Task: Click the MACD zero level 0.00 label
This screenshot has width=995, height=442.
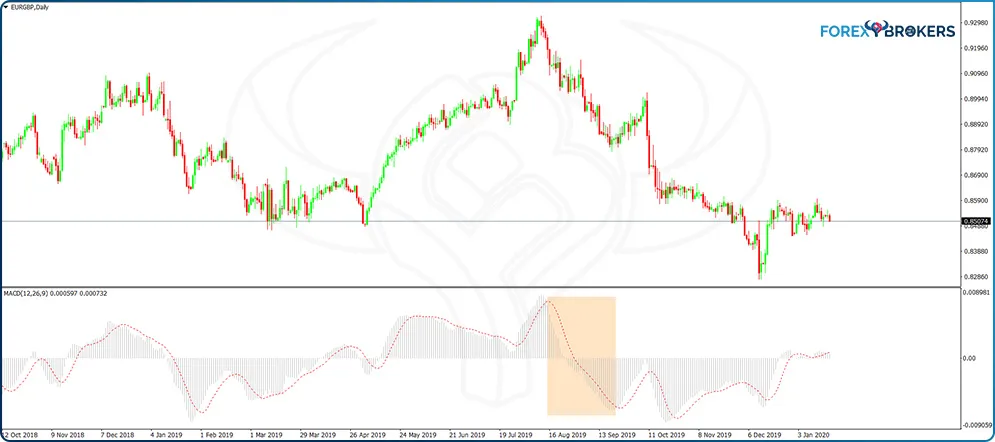Action: click(x=969, y=357)
